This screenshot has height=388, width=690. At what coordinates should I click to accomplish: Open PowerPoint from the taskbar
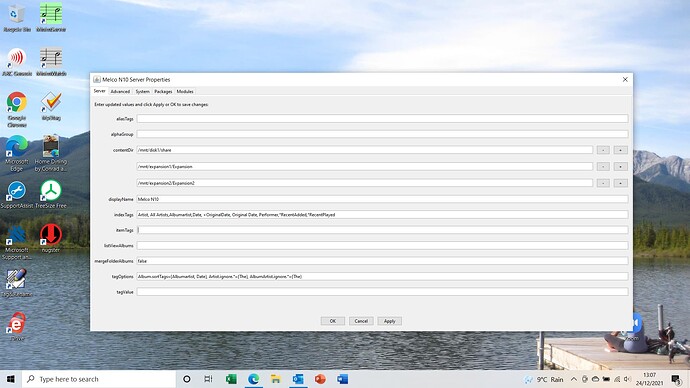click(320, 379)
